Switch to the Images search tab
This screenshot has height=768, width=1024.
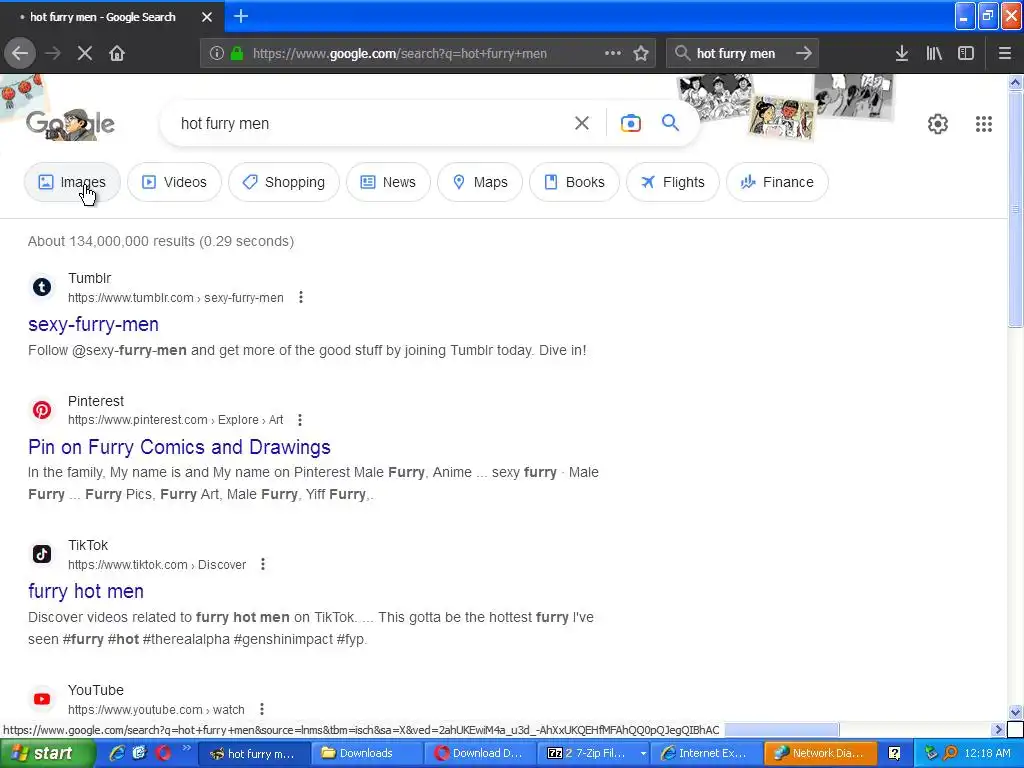(72, 182)
